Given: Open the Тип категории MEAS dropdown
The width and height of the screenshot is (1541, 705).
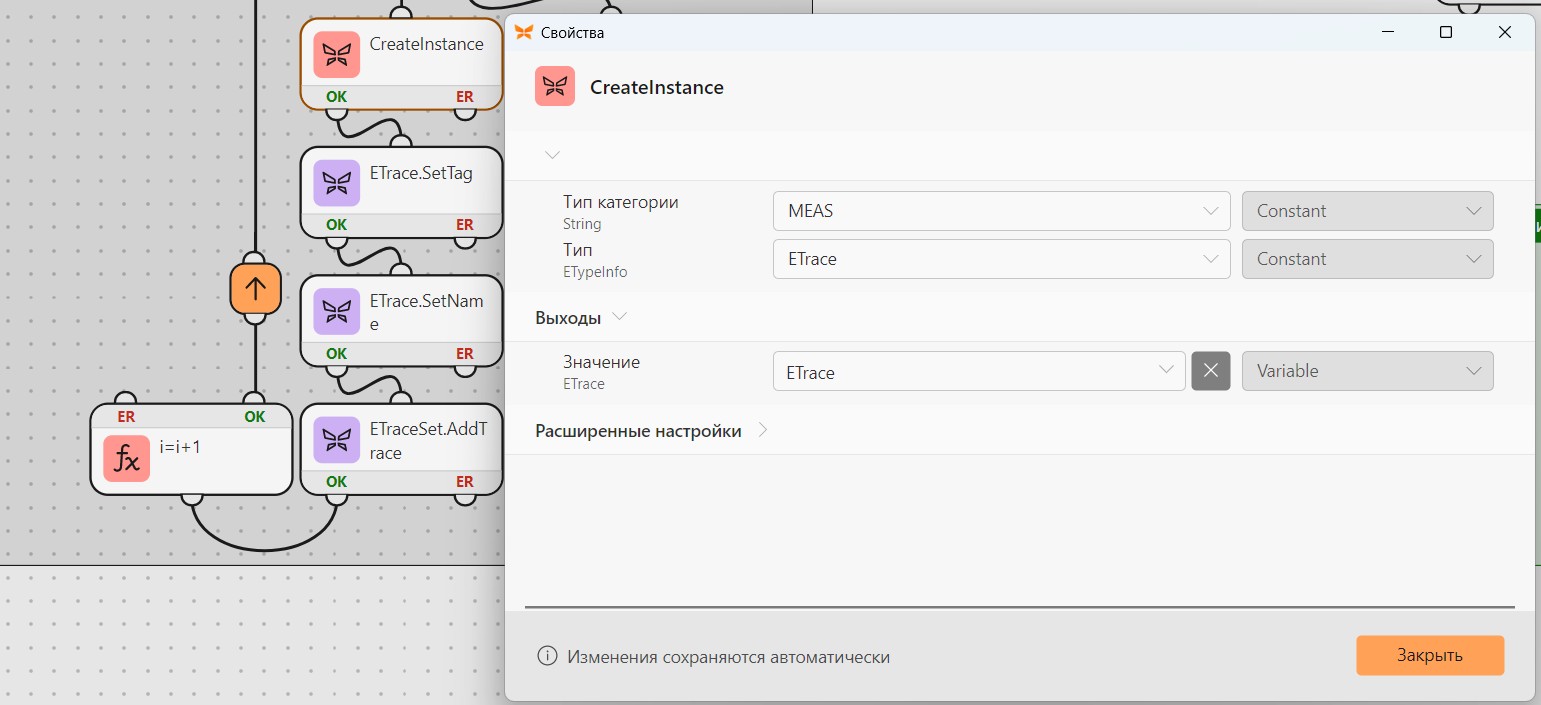Looking at the screenshot, I should tap(1001, 211).
